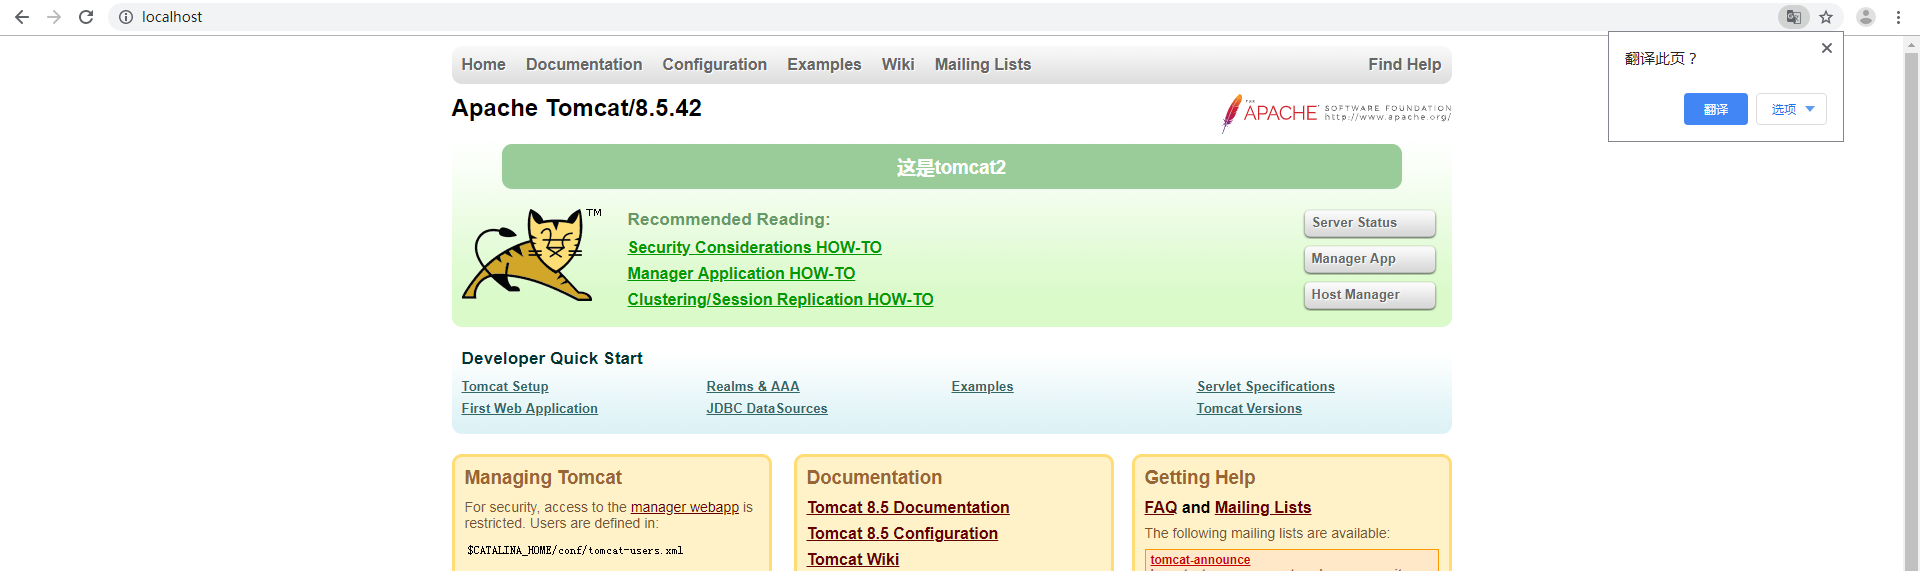The height and width of the screenshot is (571, 1920).
Task: Open Tomcat Versions link
Action: [1249, 408]
